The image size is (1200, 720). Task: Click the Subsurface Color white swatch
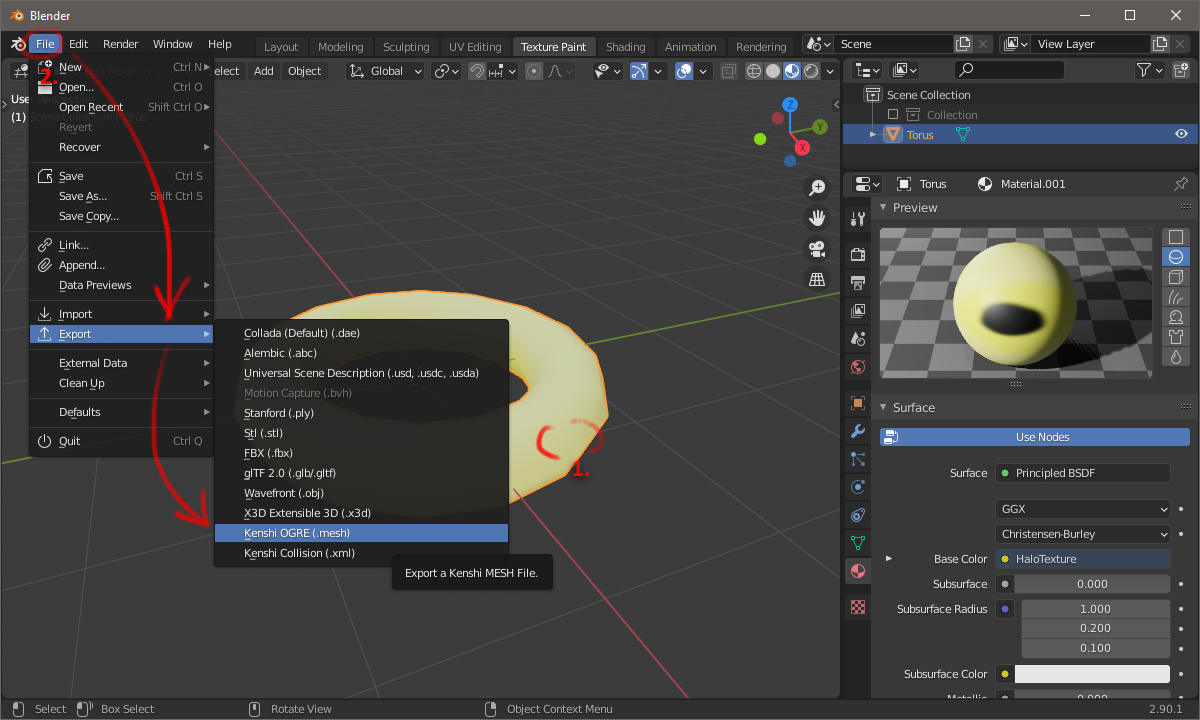[x=1095, y=674]
